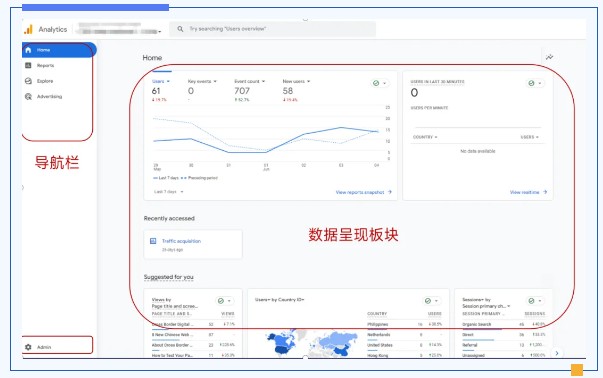Open the Traffic acquisition recent card
This screenshot has width=603, height=378.
click(193, 244)
